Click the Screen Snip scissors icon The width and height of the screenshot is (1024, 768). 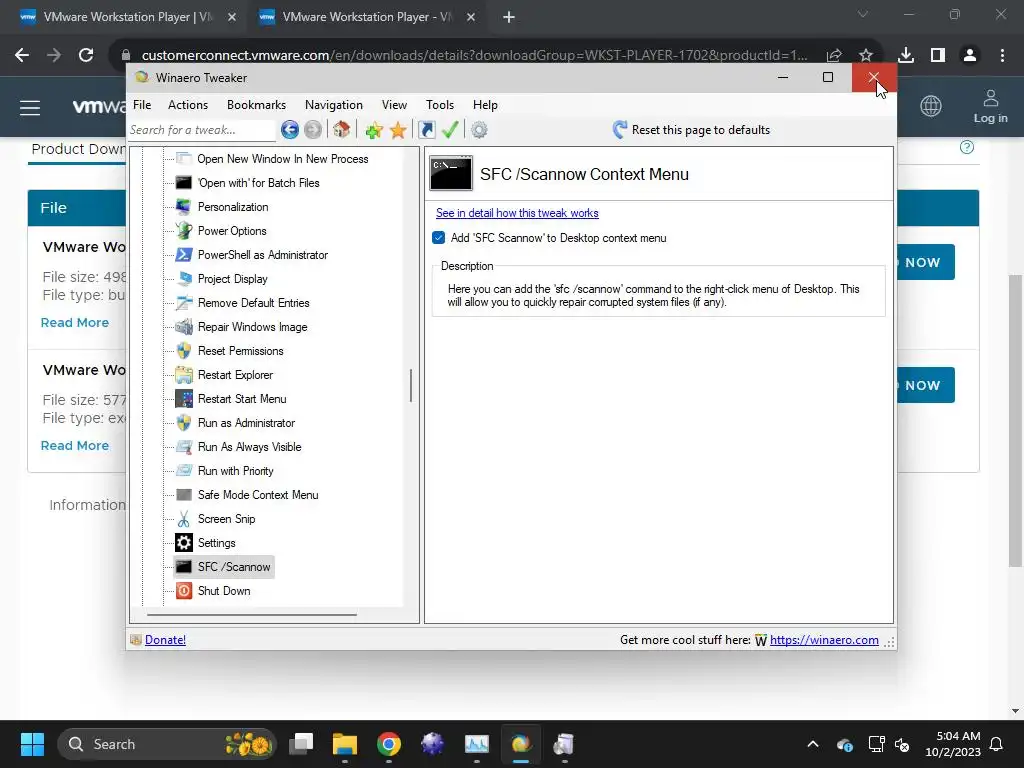[x=184, y=519]
